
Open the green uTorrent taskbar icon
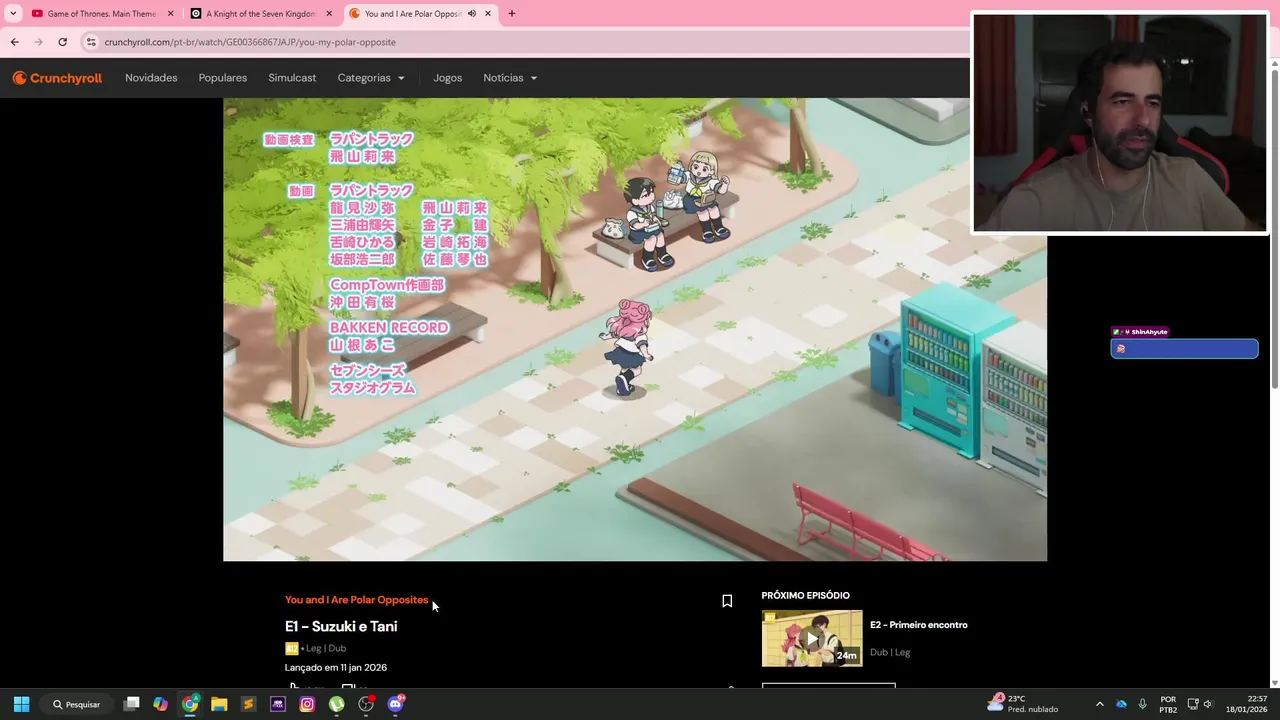(336, 704)
